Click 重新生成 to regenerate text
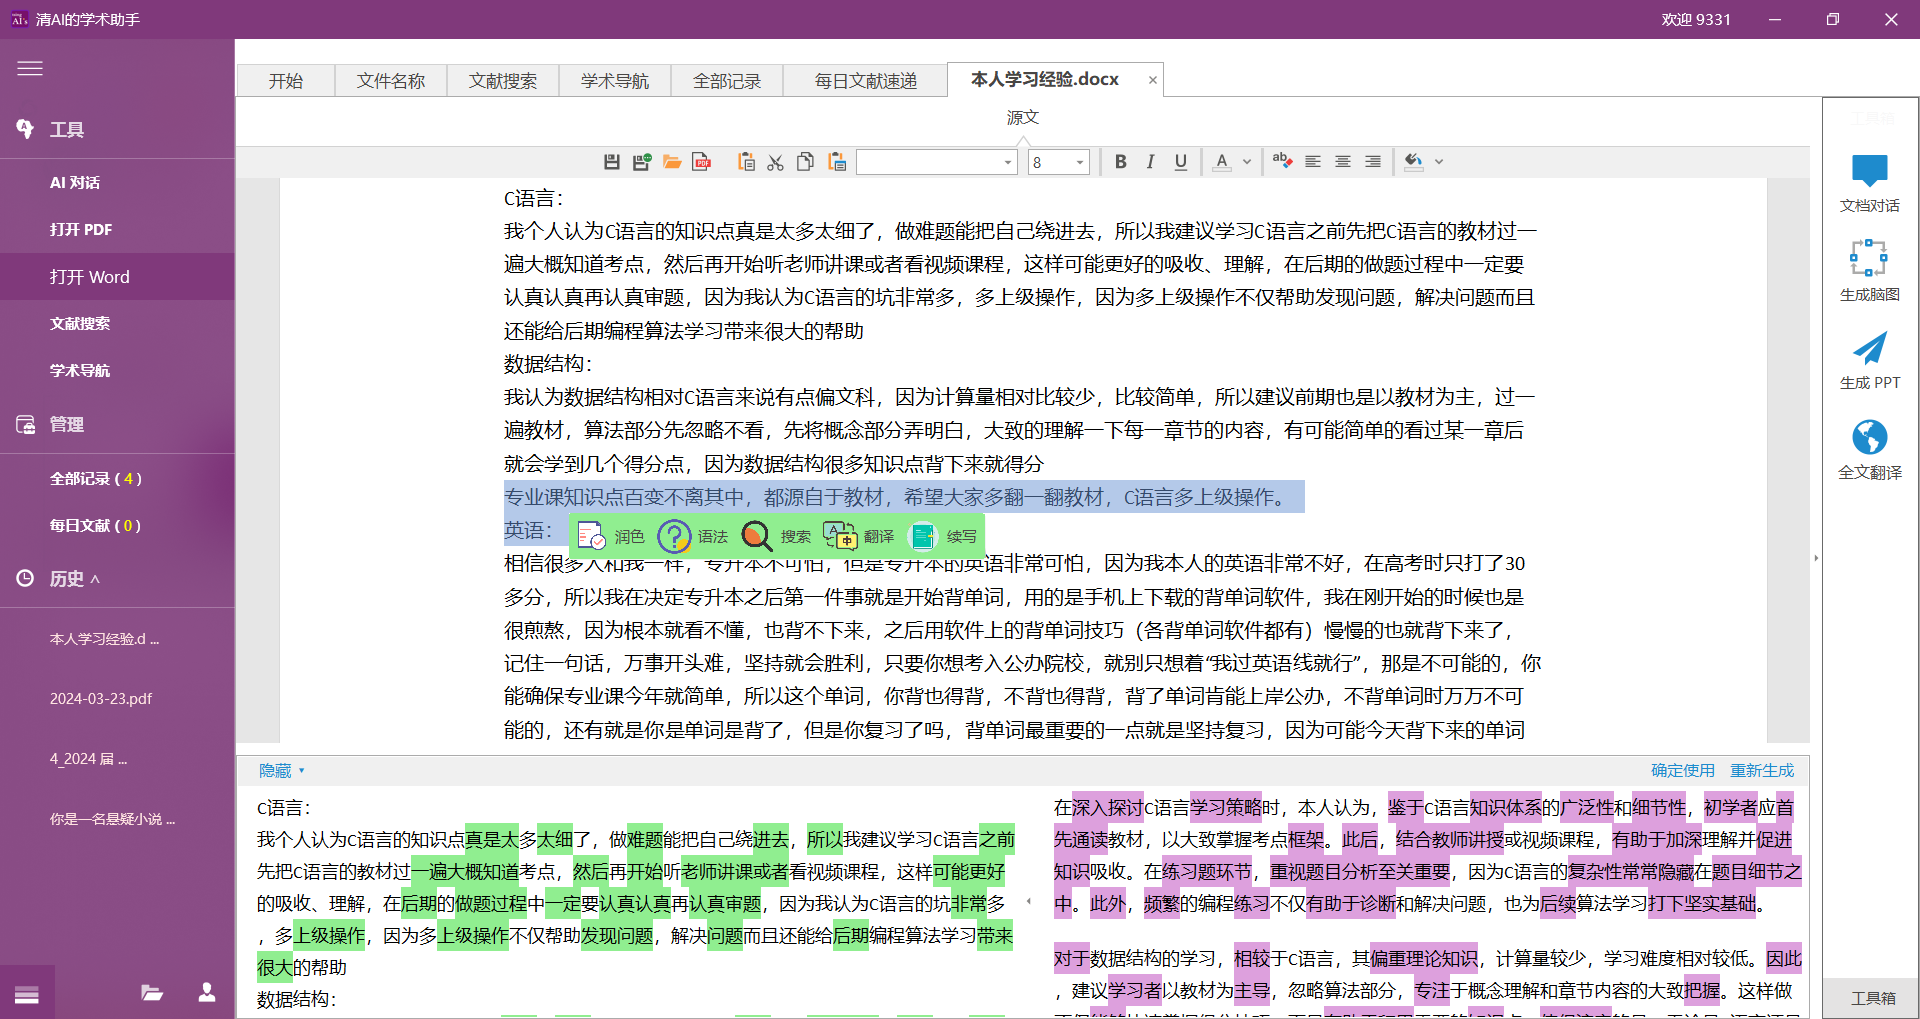The width and height of the screenshot is (1920, 1019). [1762, 771]
